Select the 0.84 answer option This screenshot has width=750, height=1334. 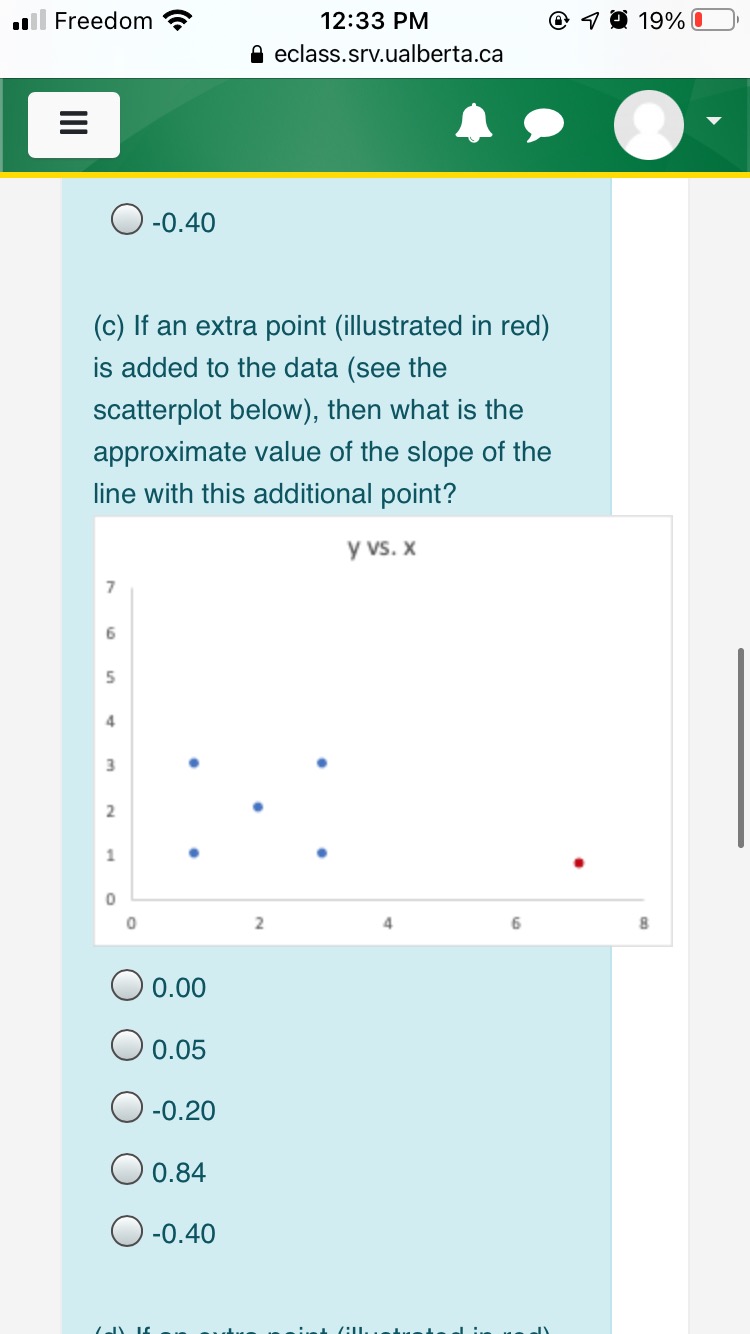126,1169
